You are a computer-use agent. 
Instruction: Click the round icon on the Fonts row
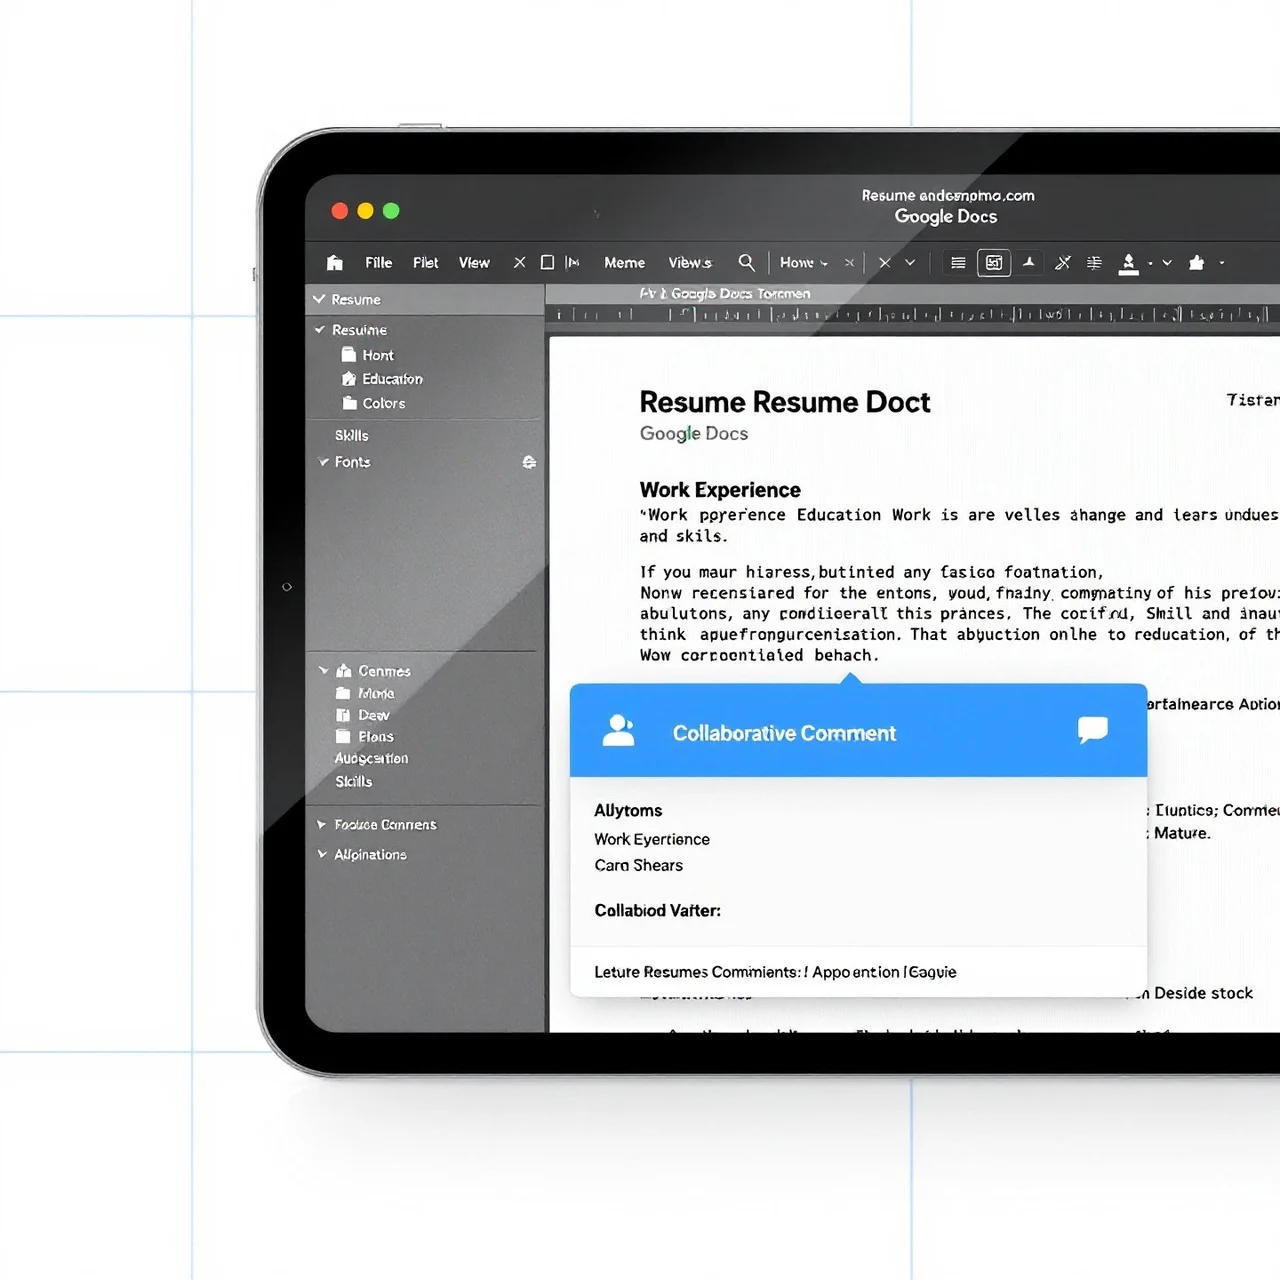(529, 462)
